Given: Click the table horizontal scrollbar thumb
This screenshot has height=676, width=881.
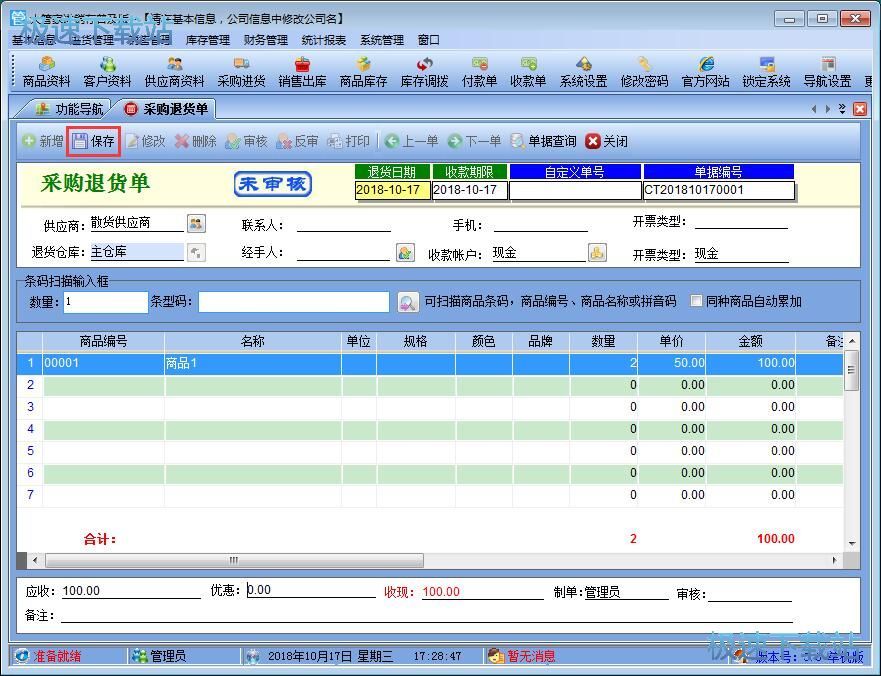Looking at the screenshot, I should 234,560.
